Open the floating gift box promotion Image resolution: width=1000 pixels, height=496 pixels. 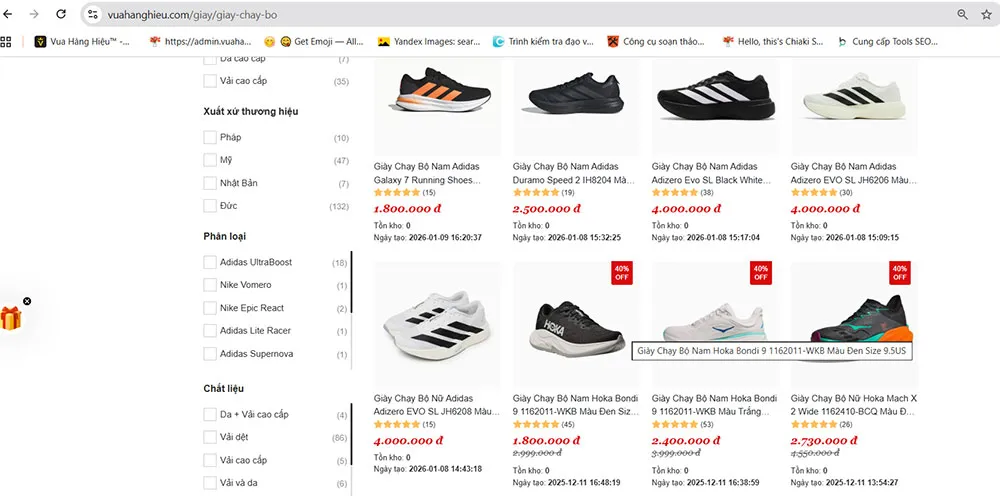(11, 318)
